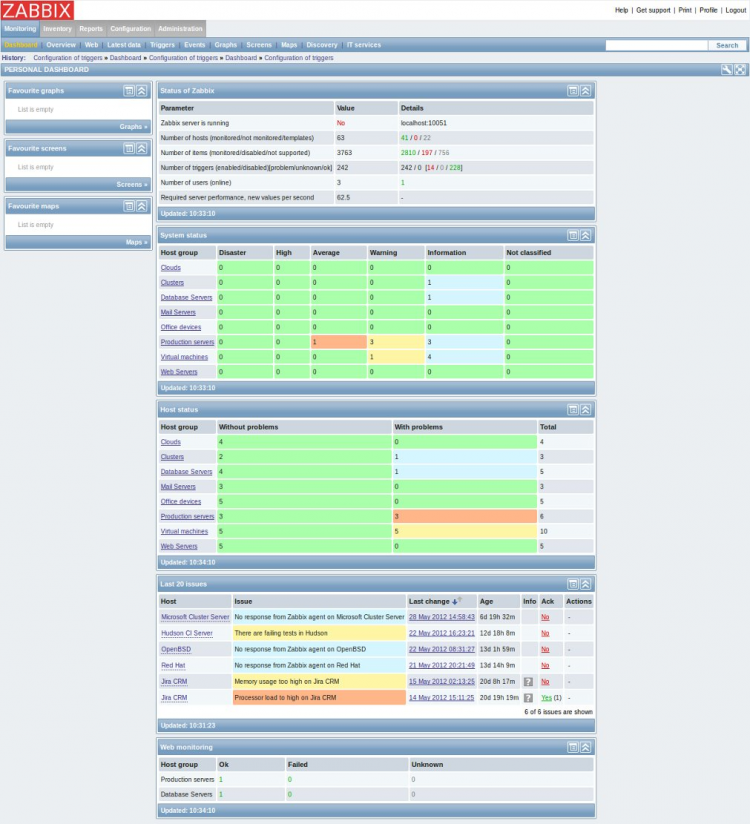Open Favourite graphs menu icon
The image size is (750, 824).
coord(129,91)
